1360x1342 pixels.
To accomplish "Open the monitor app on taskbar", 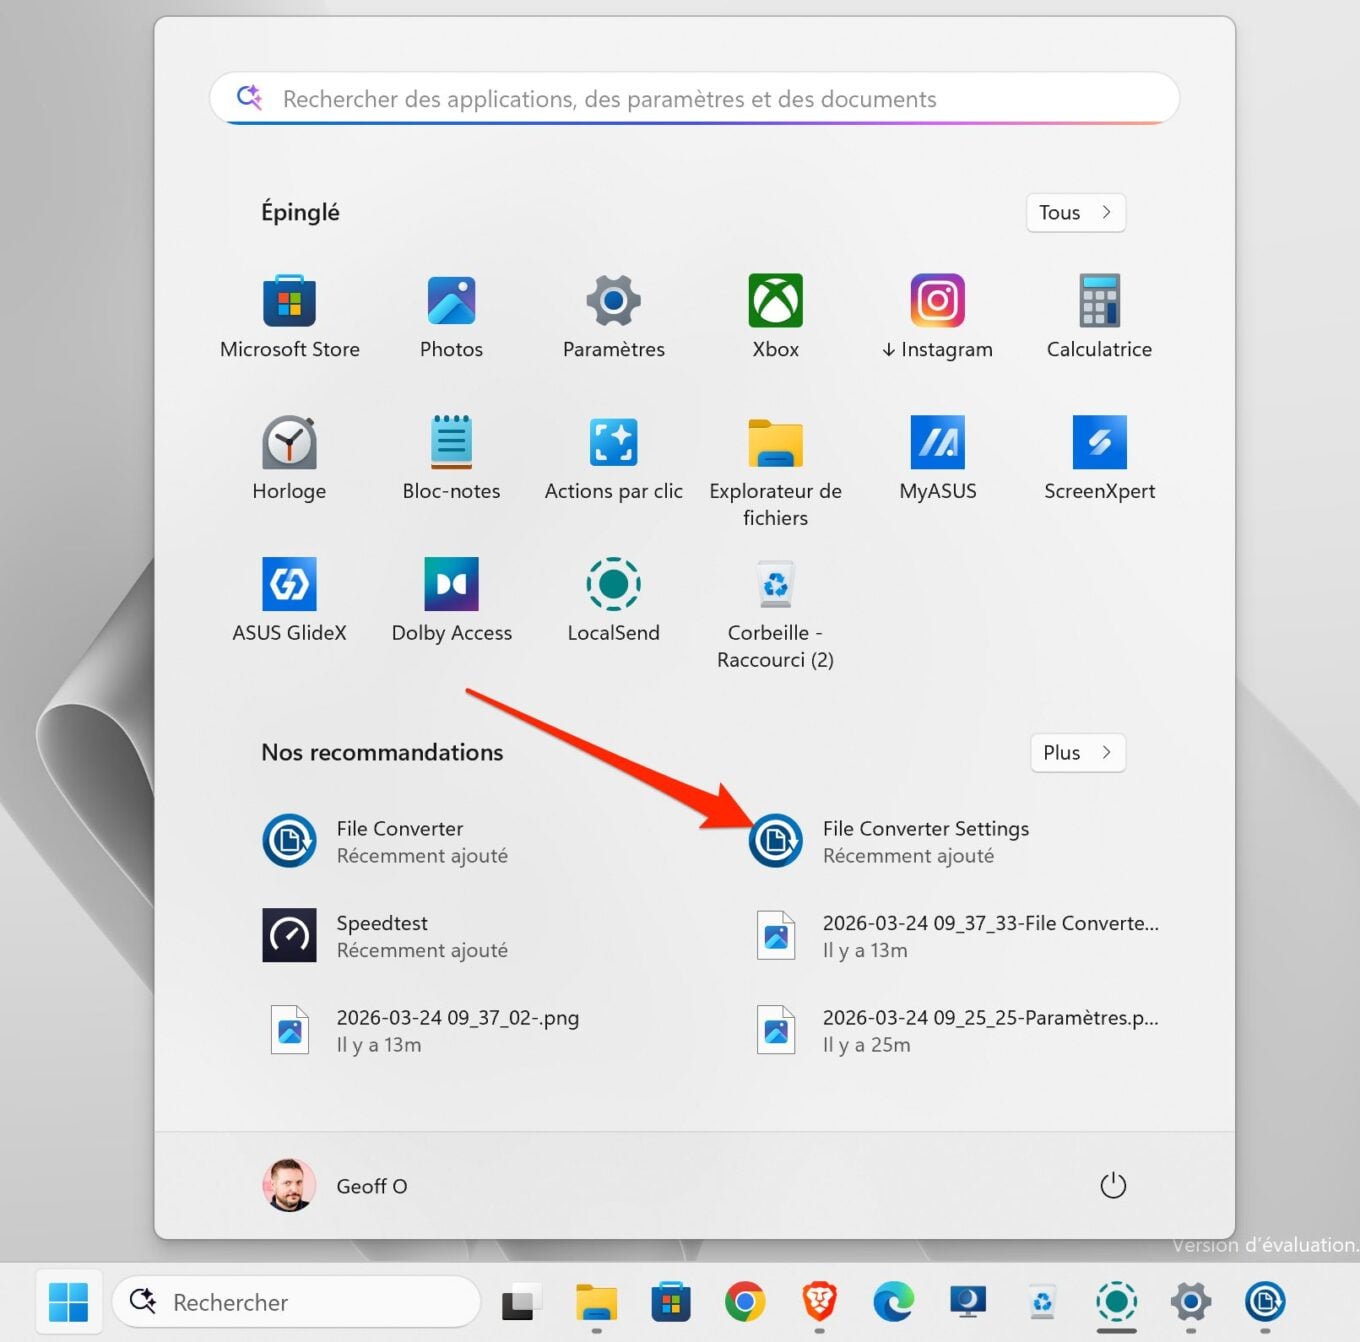I will tap(968, 1302).
